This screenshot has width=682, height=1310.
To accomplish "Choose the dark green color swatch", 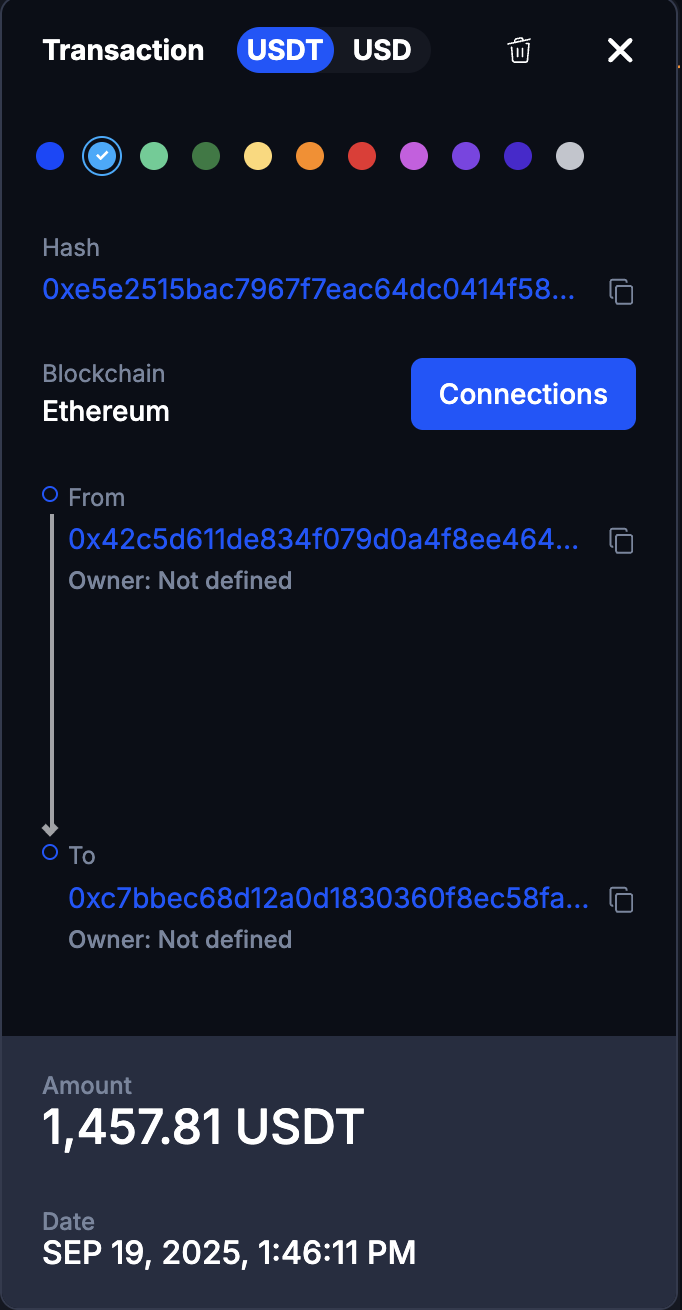I will point(206,156).
